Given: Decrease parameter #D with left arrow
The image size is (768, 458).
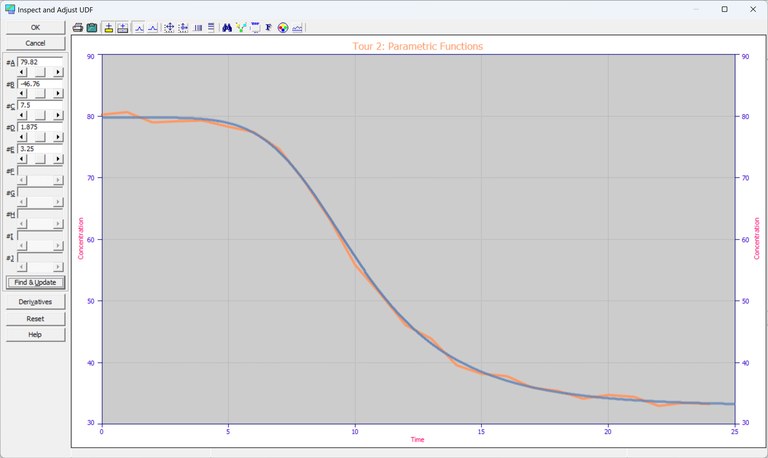Looking at the screenshot, I should (22, 137).
